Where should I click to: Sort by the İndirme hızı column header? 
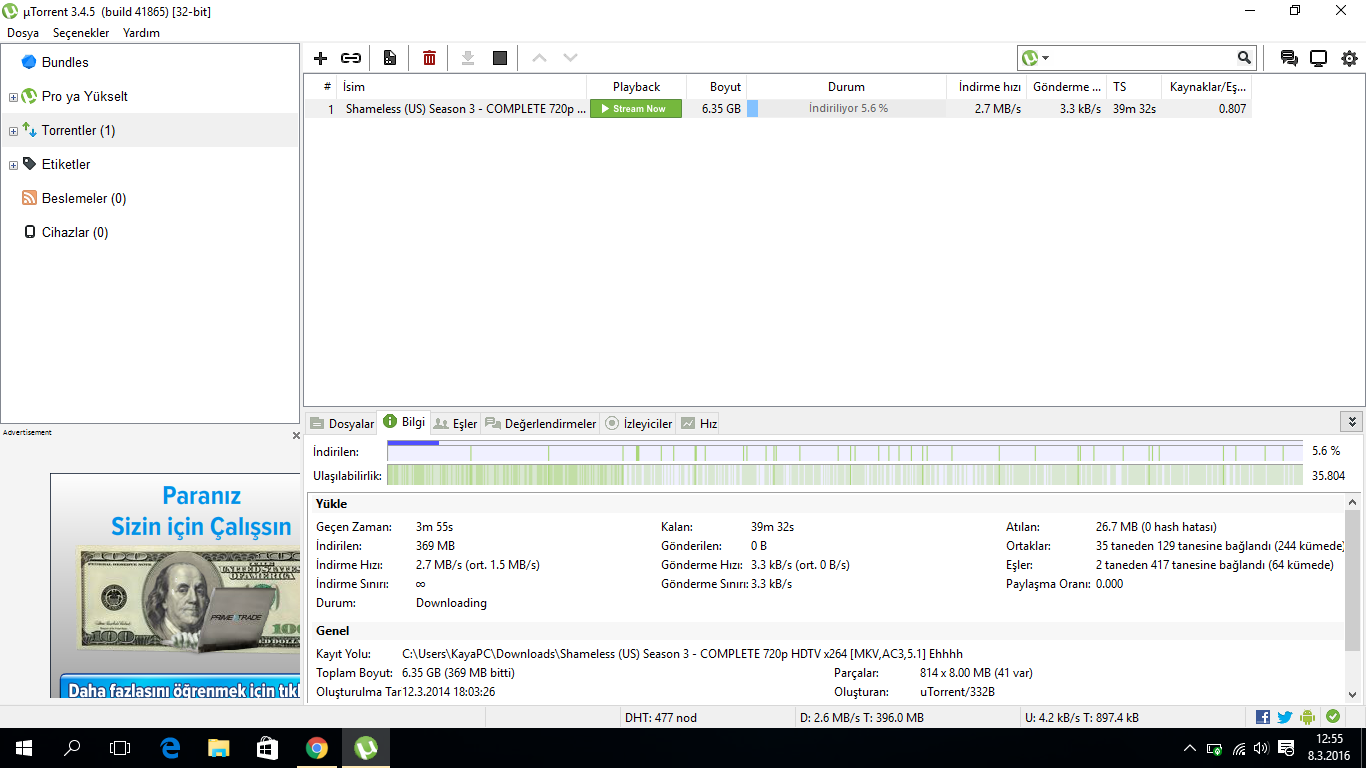point(987,87)
